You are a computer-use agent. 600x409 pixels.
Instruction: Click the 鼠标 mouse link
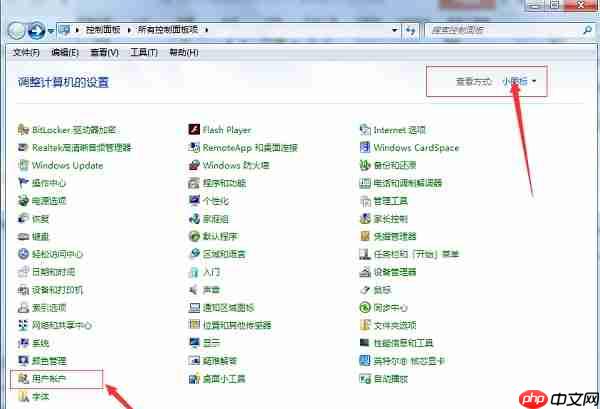click(x=382, y=290)
